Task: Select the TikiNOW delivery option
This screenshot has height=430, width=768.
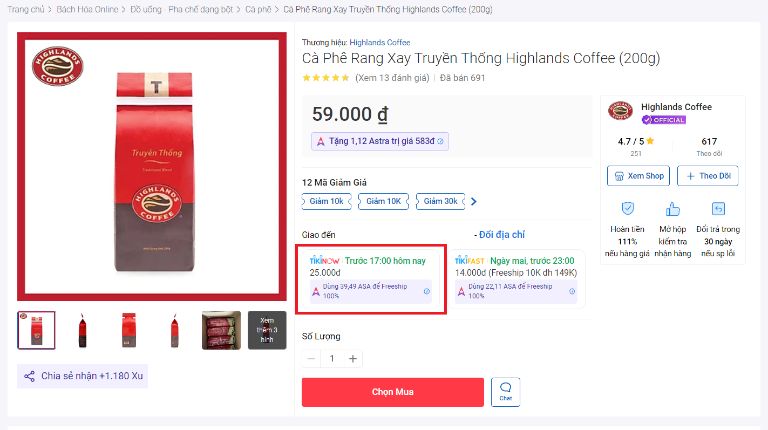Action: 371,279
